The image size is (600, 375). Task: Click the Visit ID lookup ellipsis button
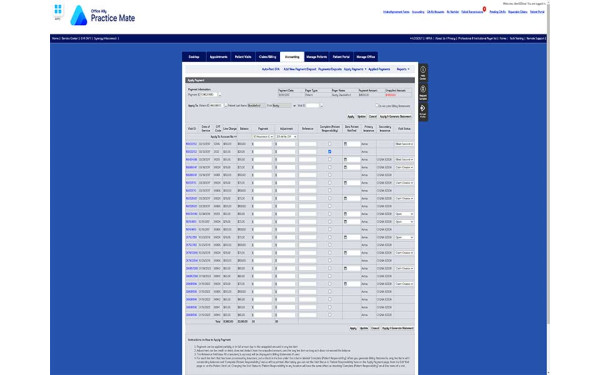(321, 106)
